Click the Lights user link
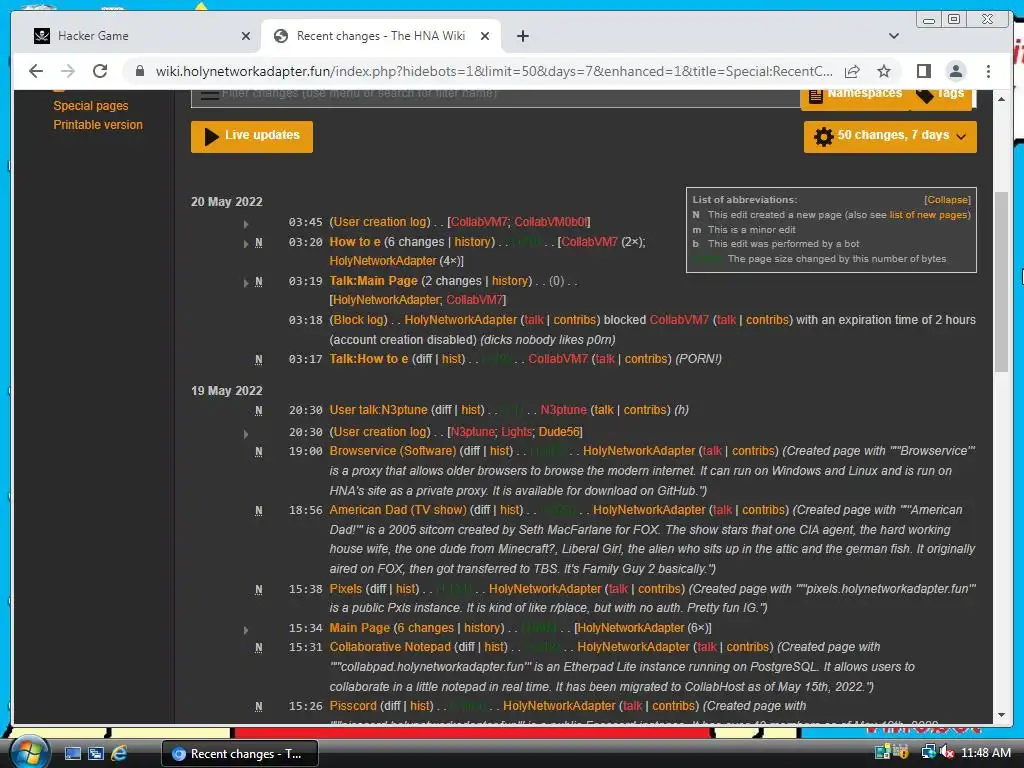 coord(517,432)
